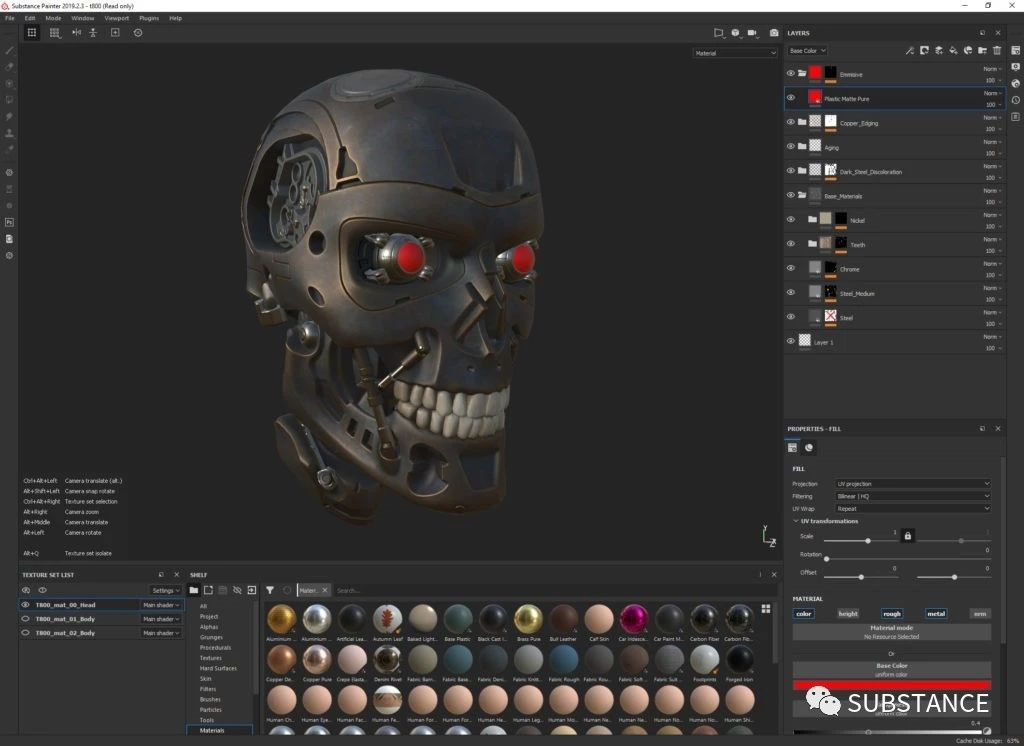The height and width of the screenshot is (746, 1024).
Task: Open the Edit menu
Action: (x=30, y=18)
